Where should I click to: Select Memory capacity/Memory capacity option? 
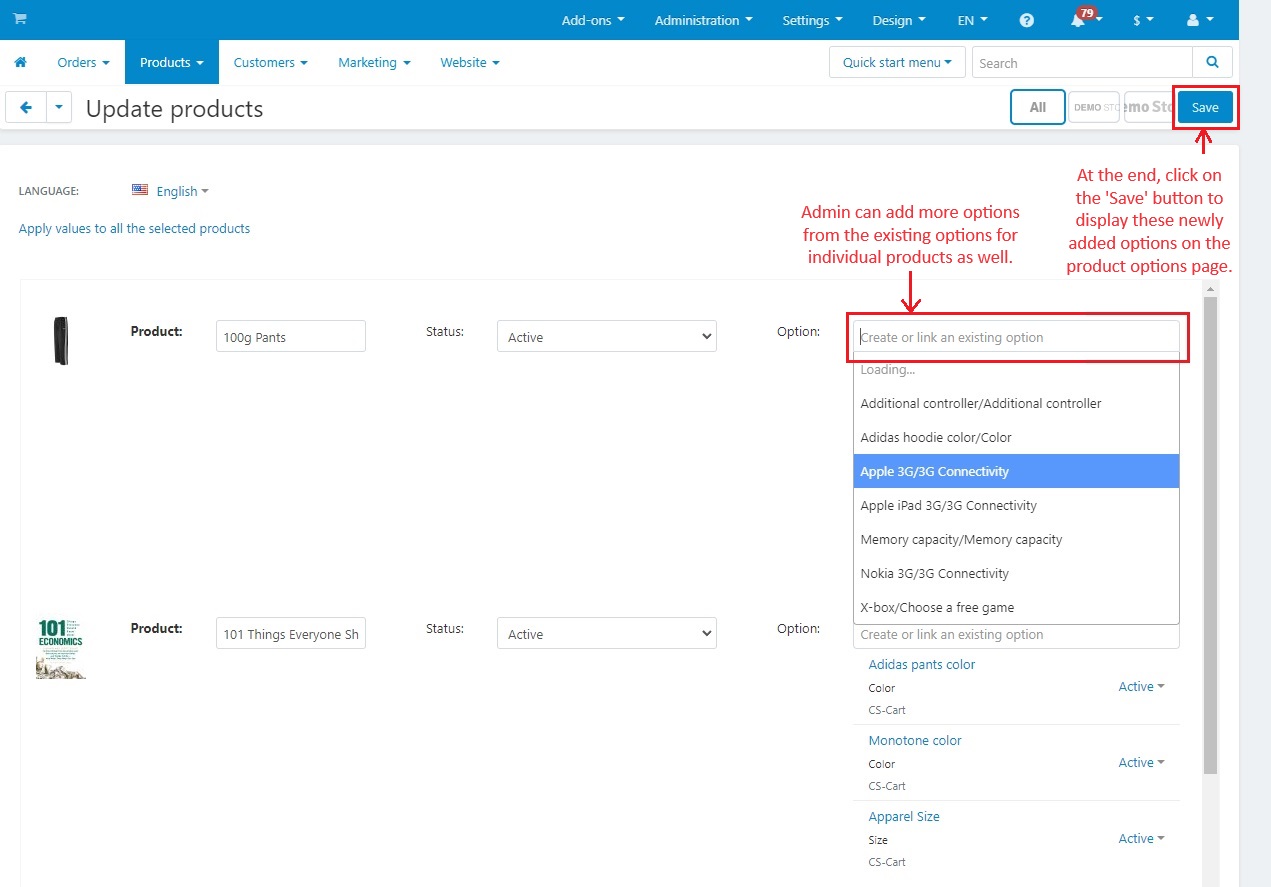[x=1016, y=539]
